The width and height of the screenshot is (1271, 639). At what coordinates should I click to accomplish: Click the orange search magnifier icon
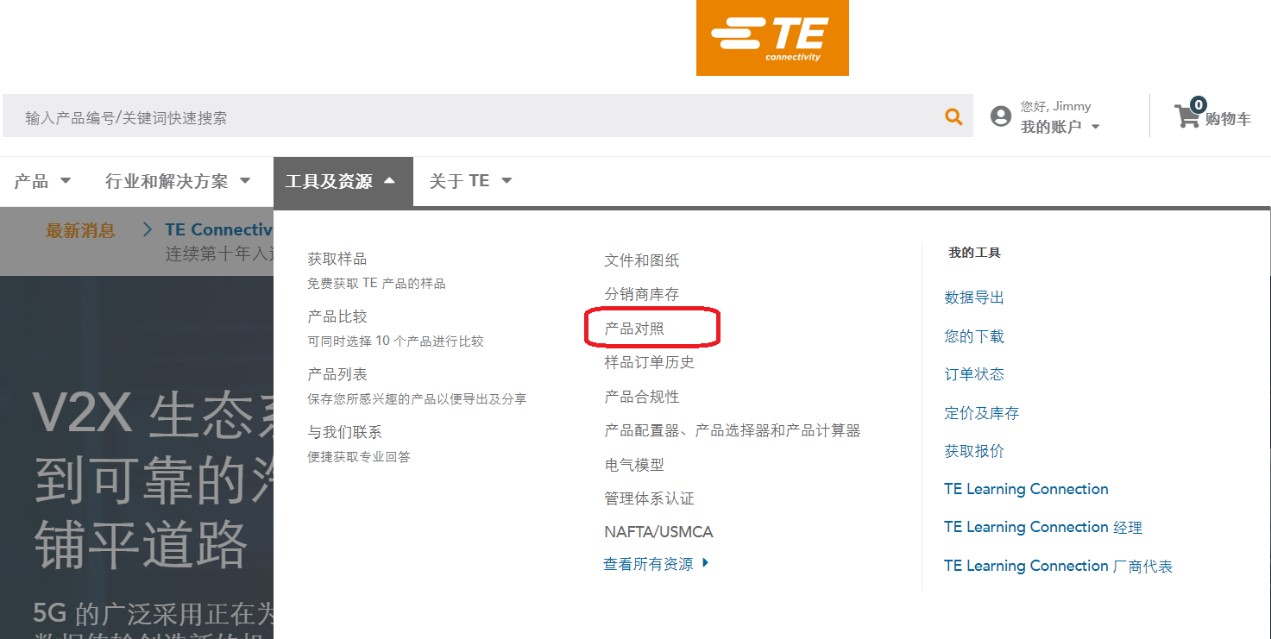954,117
